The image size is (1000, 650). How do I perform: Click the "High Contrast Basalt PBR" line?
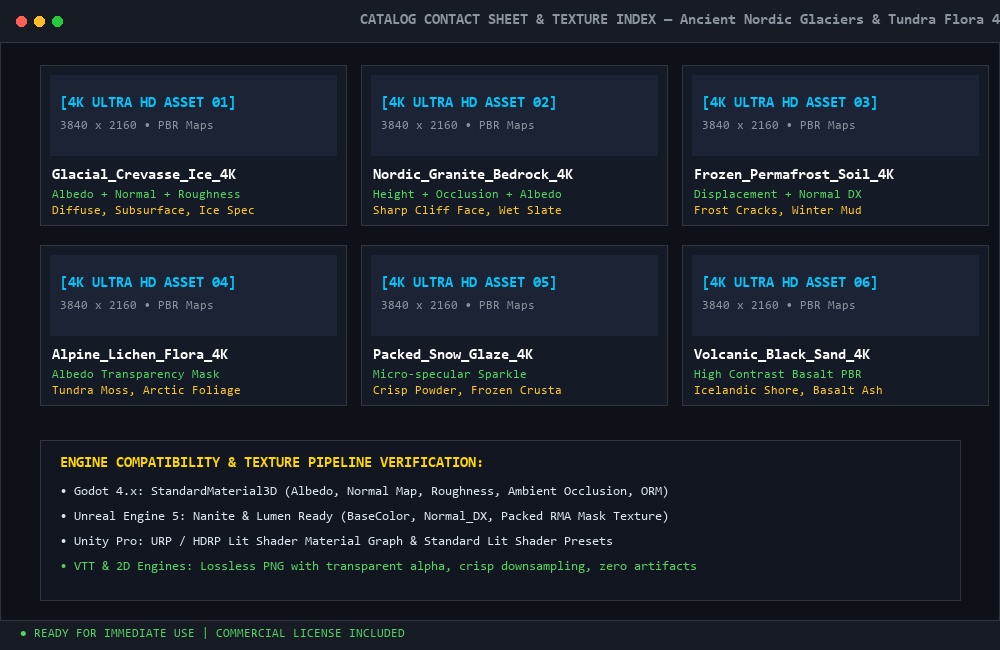click(777, 374)
